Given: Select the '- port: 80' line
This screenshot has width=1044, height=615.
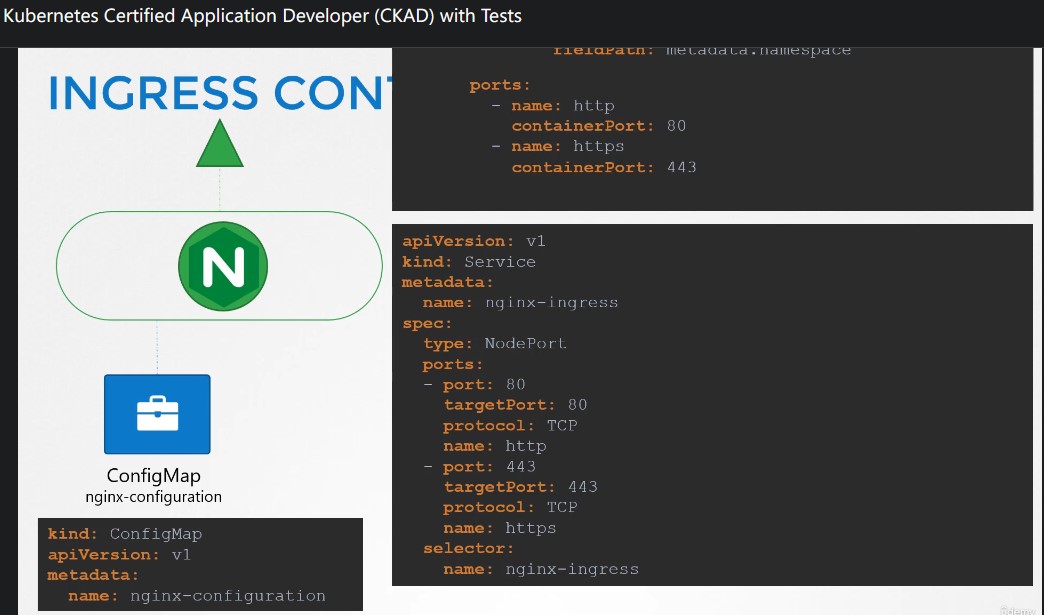Looking at the screenshot, I should (474, 385).
